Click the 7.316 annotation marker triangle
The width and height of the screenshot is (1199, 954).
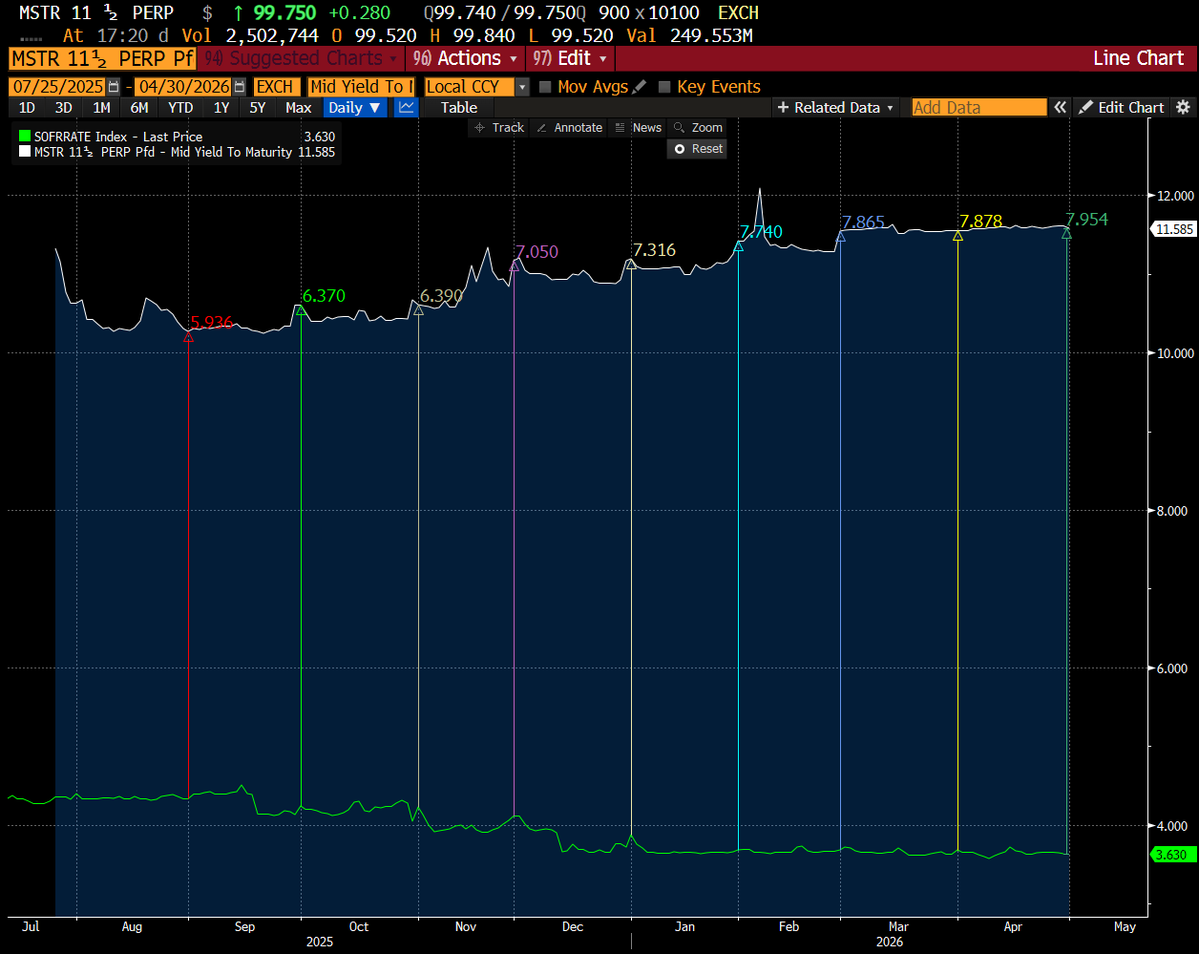tap(631, 264)
